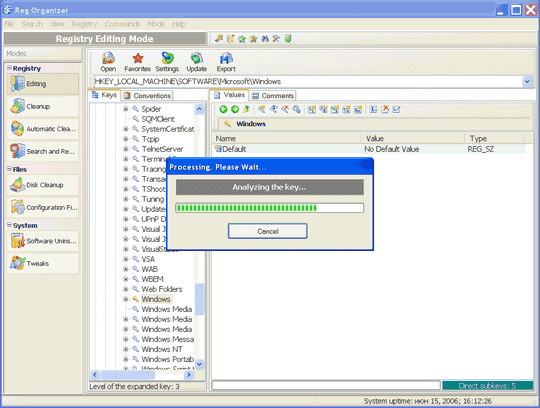Expand the TelnetServer key node
The image size is (540, 408).
tap(126, 149)
